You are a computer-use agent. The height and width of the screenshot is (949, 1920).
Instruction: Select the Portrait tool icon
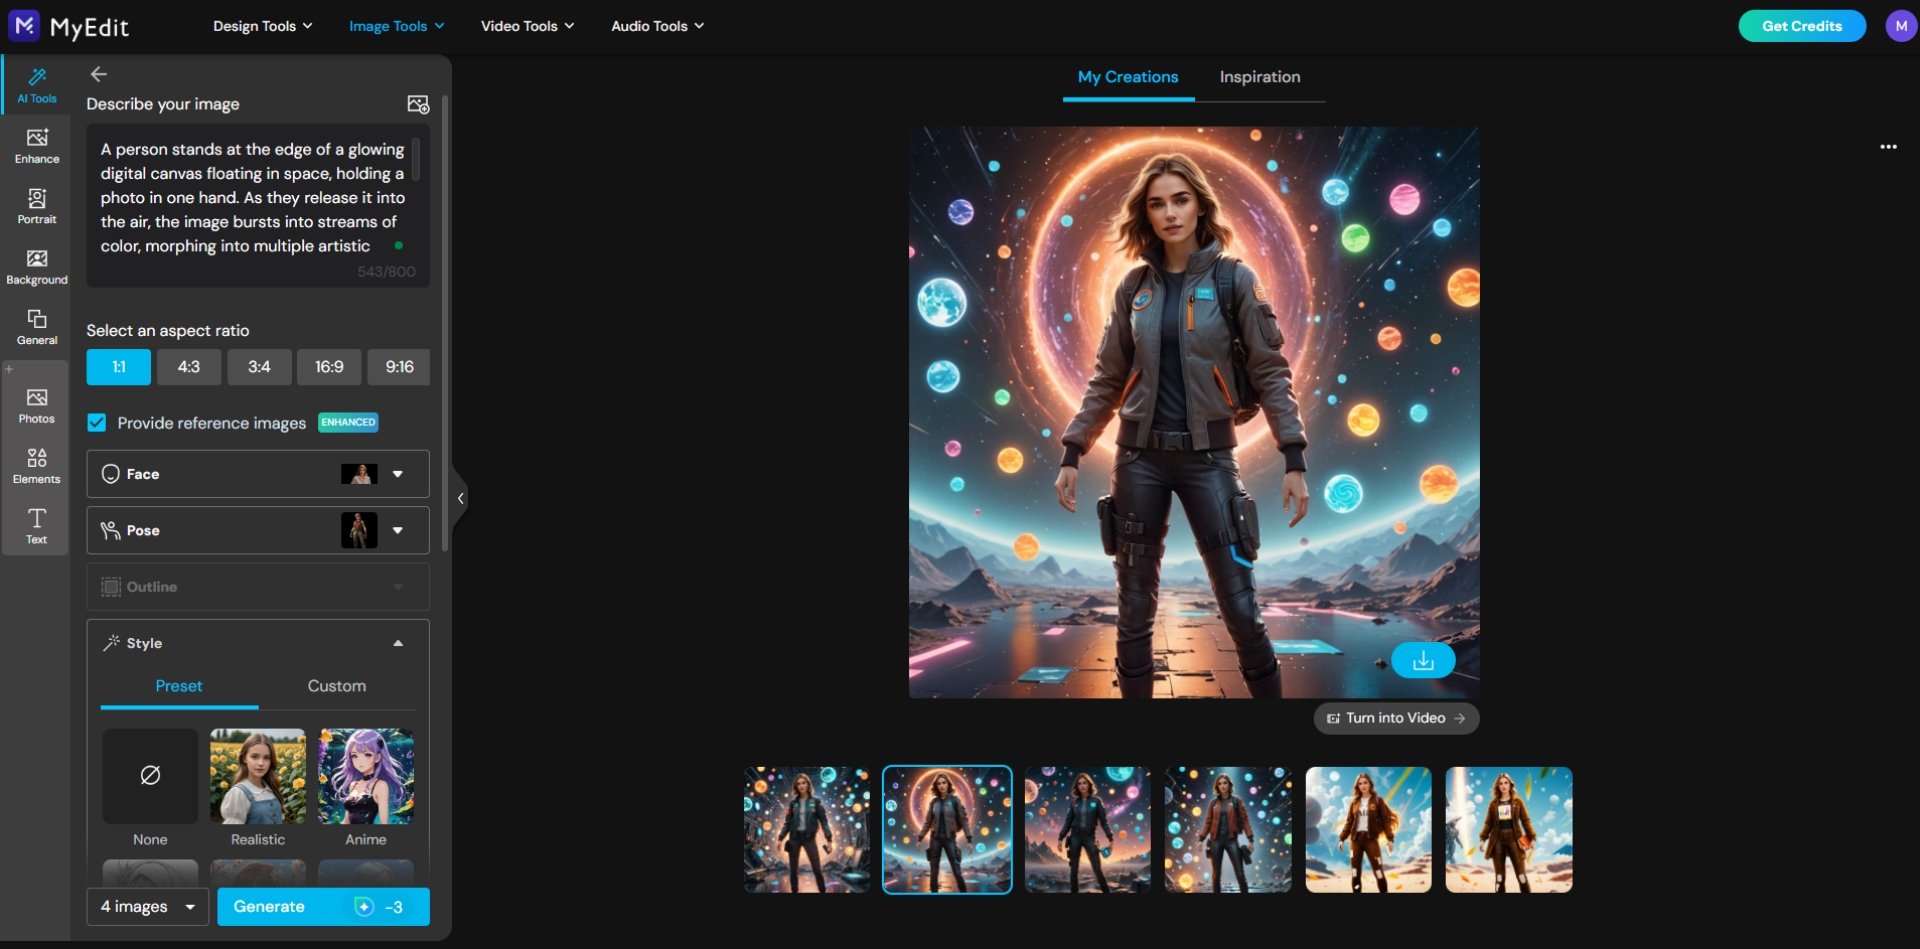click(37, 206)
